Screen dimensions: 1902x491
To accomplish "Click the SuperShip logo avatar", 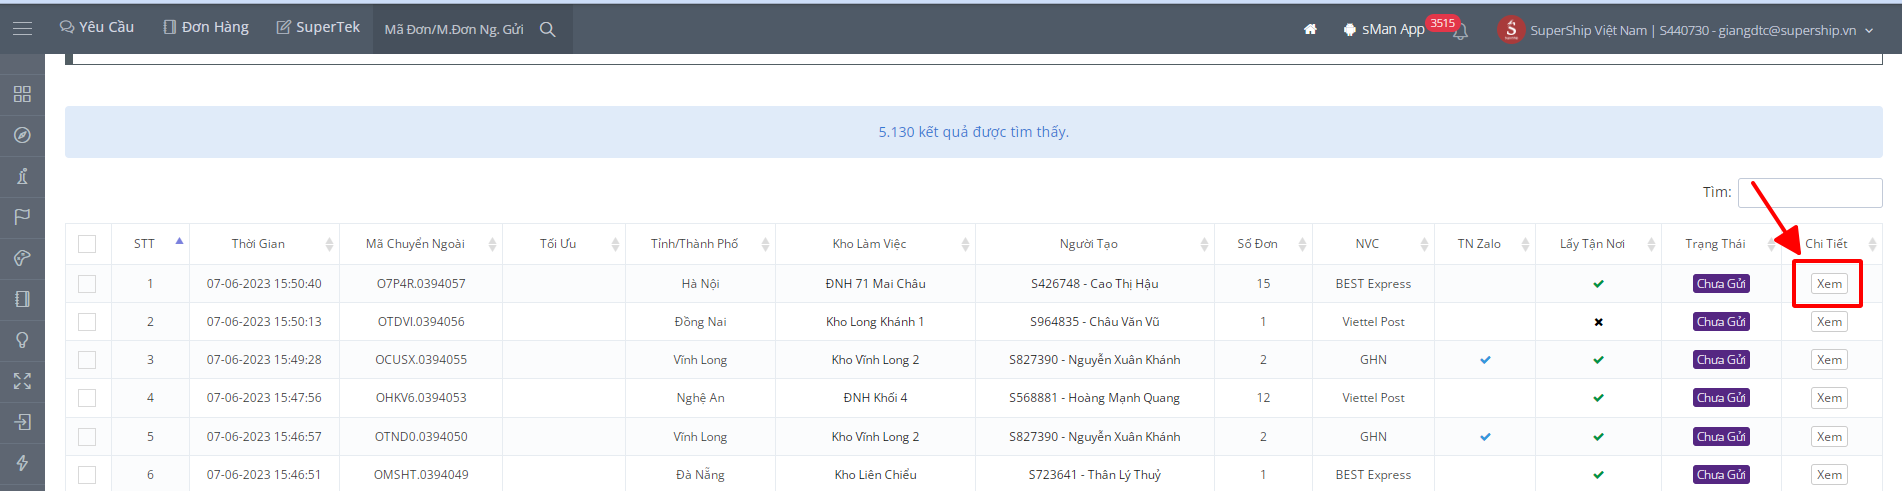I will (x=1511, y=29).
